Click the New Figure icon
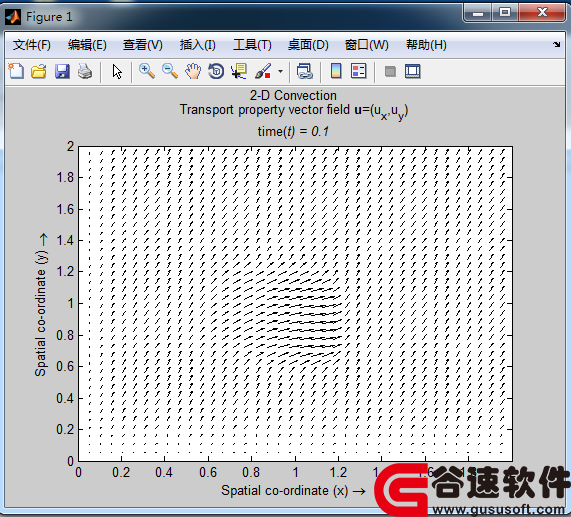 coord(16,71)
